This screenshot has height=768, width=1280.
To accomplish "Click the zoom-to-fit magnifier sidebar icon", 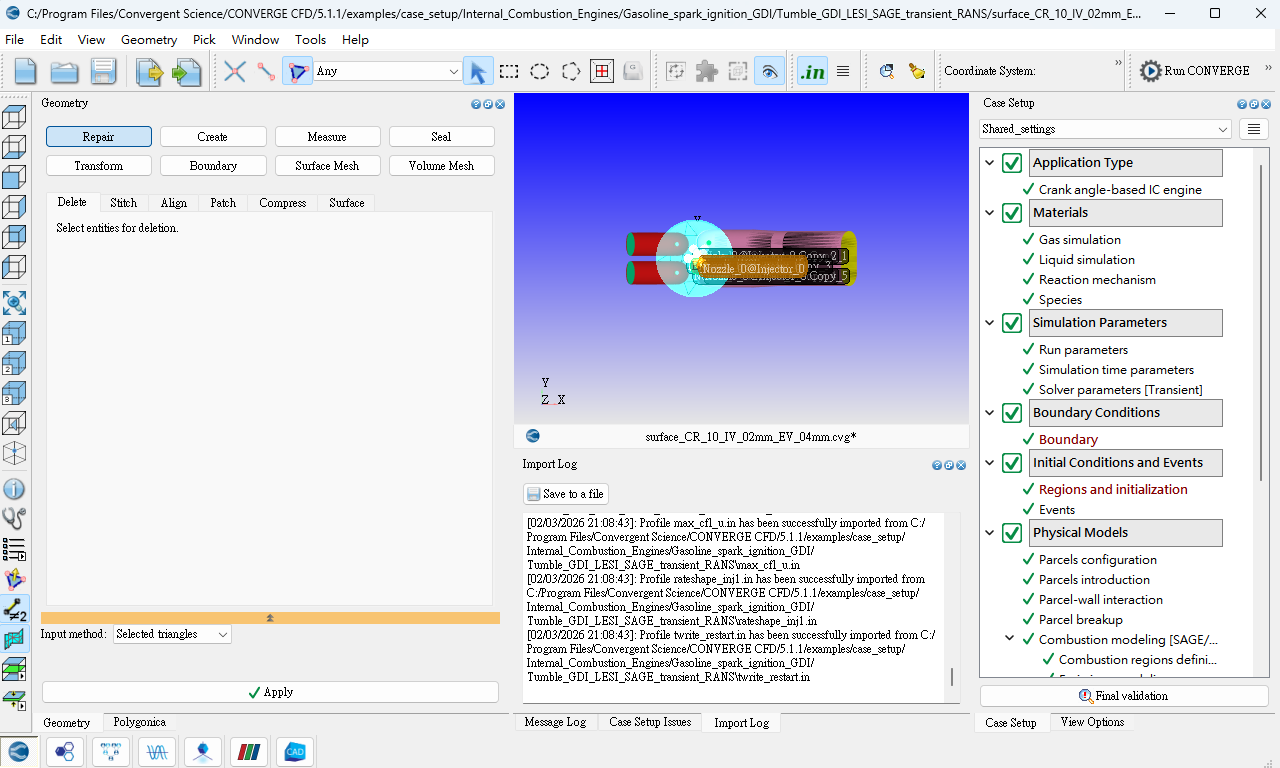I will pos(14,303).
